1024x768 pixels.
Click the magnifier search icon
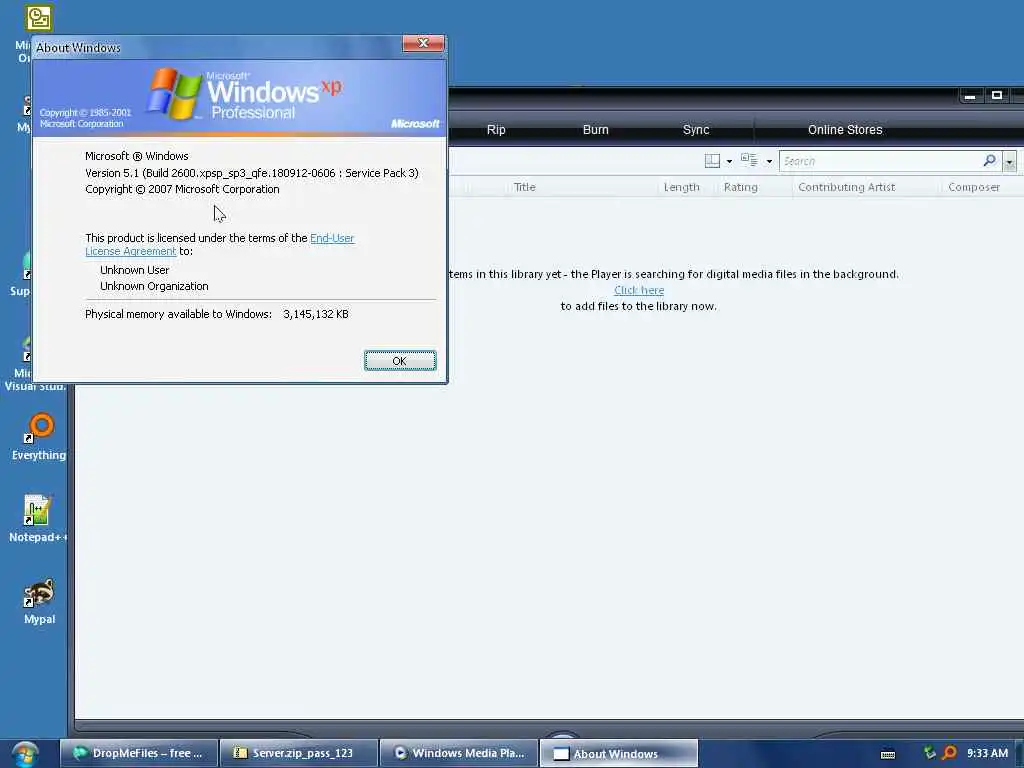990,160
